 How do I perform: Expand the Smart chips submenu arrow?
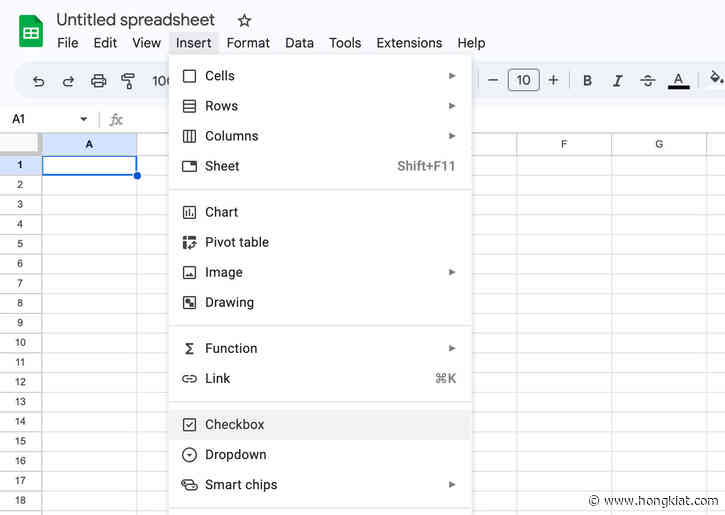(x=452, y=484)
